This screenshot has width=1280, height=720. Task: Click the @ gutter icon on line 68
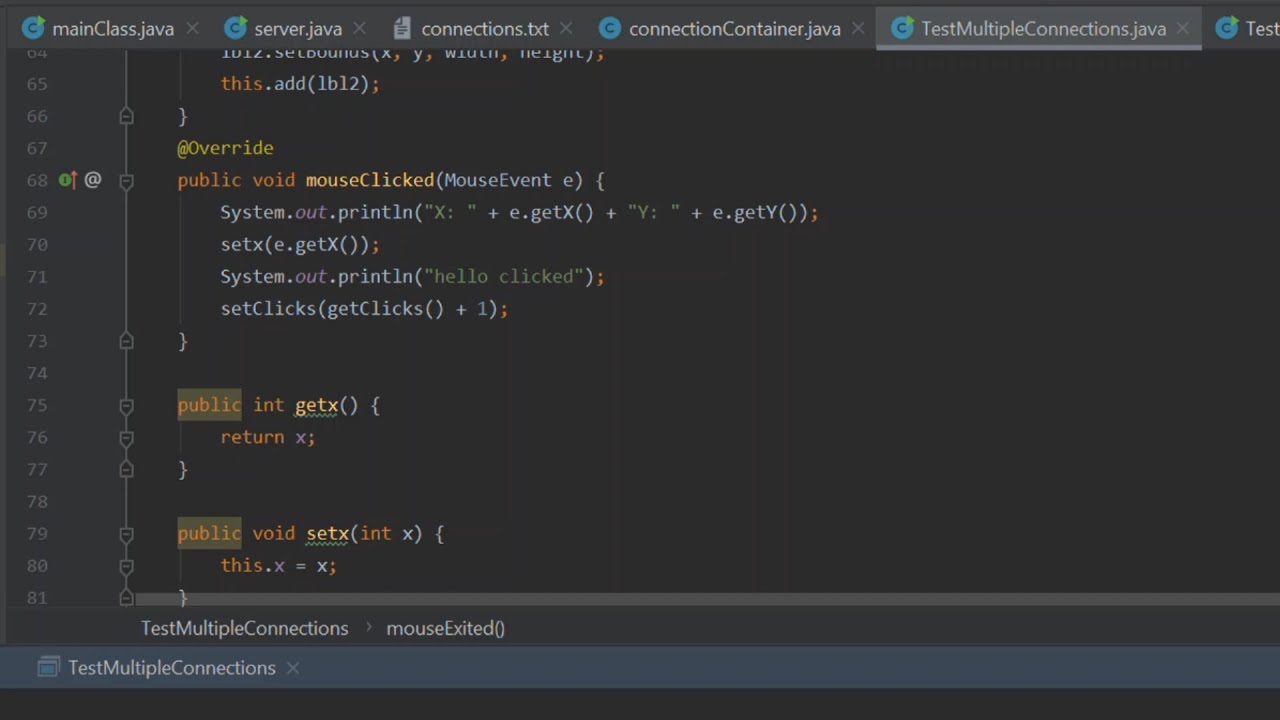93,180
